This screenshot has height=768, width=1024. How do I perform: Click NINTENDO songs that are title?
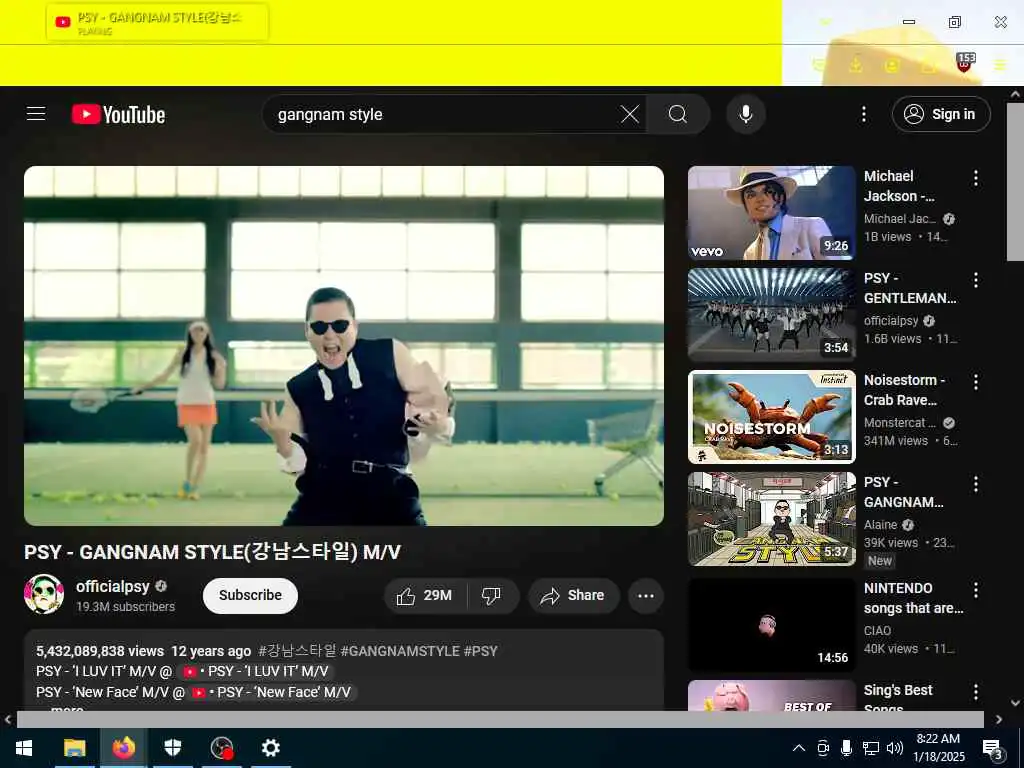(x=914, y=598)
